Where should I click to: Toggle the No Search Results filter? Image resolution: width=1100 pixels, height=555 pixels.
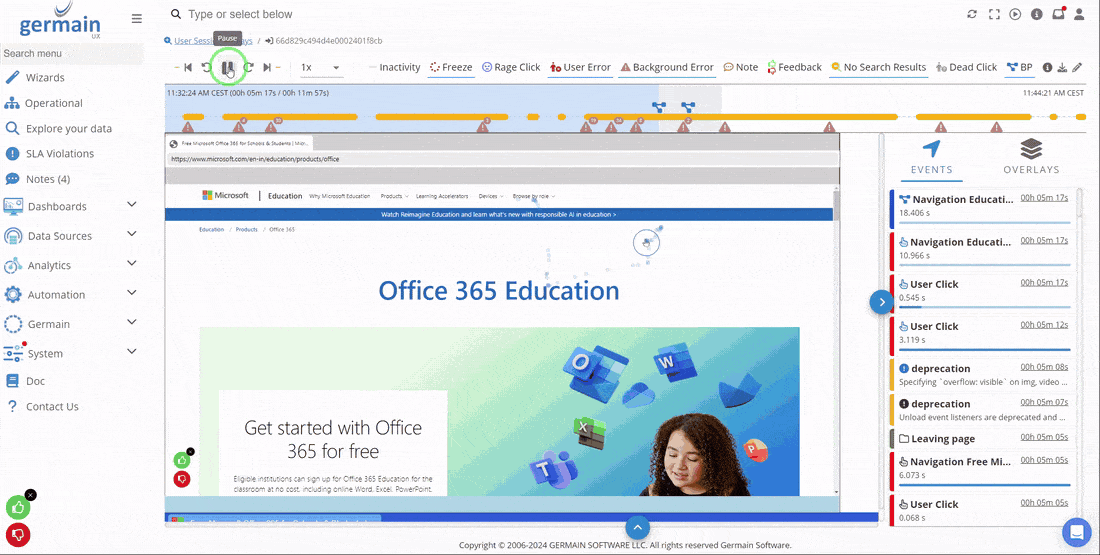[878, 67]
